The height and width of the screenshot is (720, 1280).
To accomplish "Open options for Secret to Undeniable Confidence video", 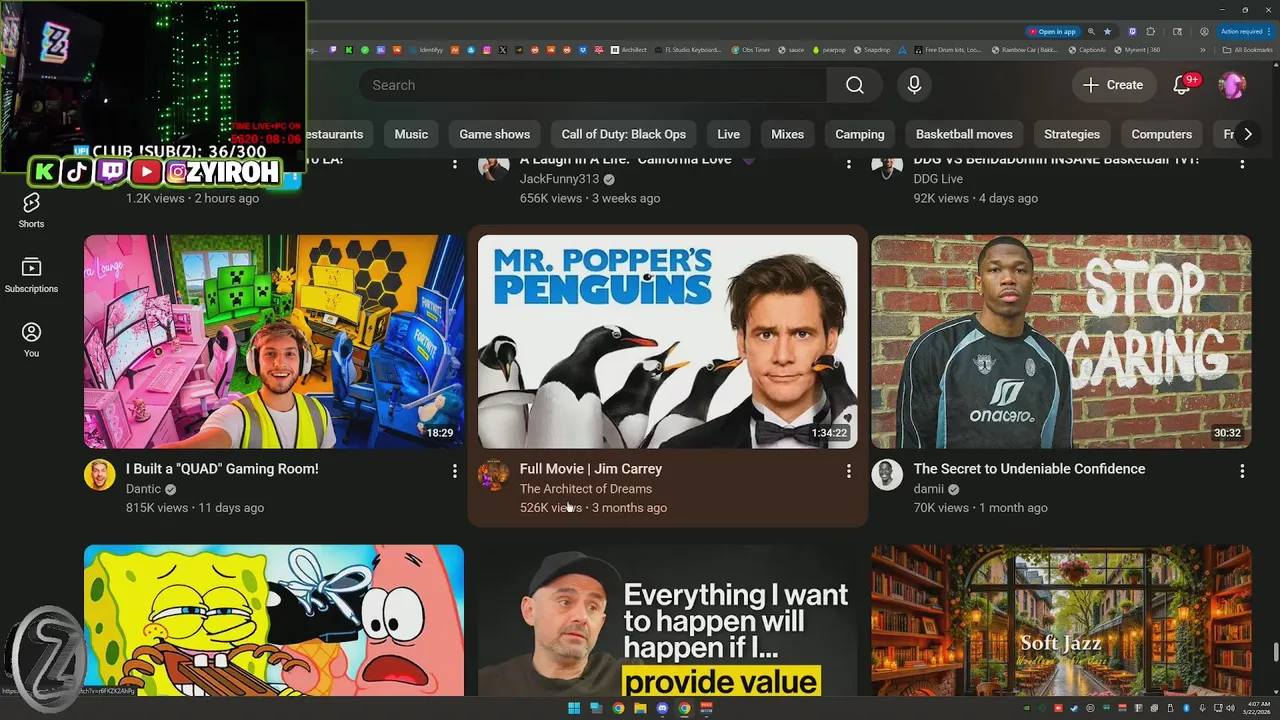I will point(1242,470).
